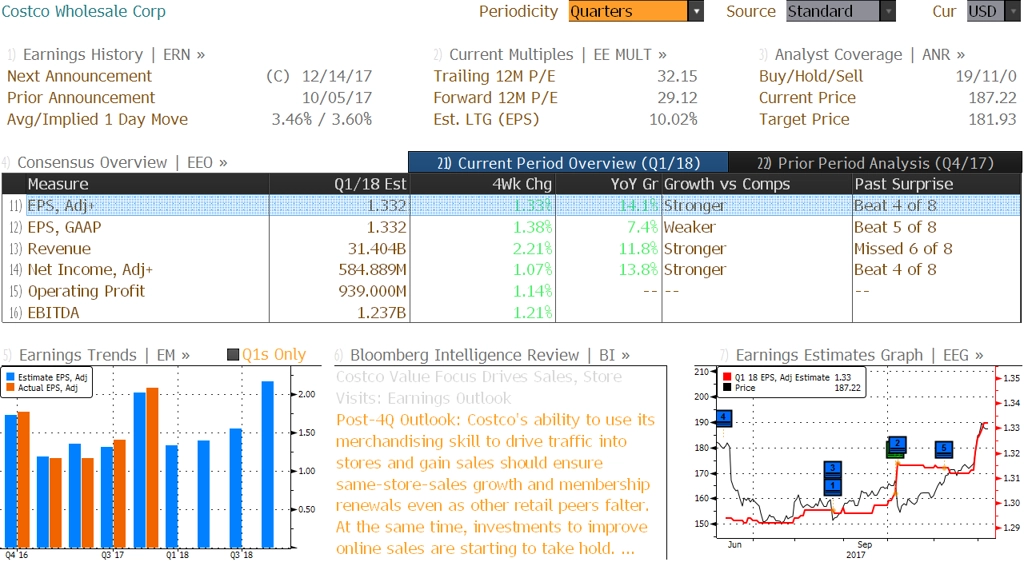
Task: Select the Operating Profit measure row
Action: pos(511,291)
